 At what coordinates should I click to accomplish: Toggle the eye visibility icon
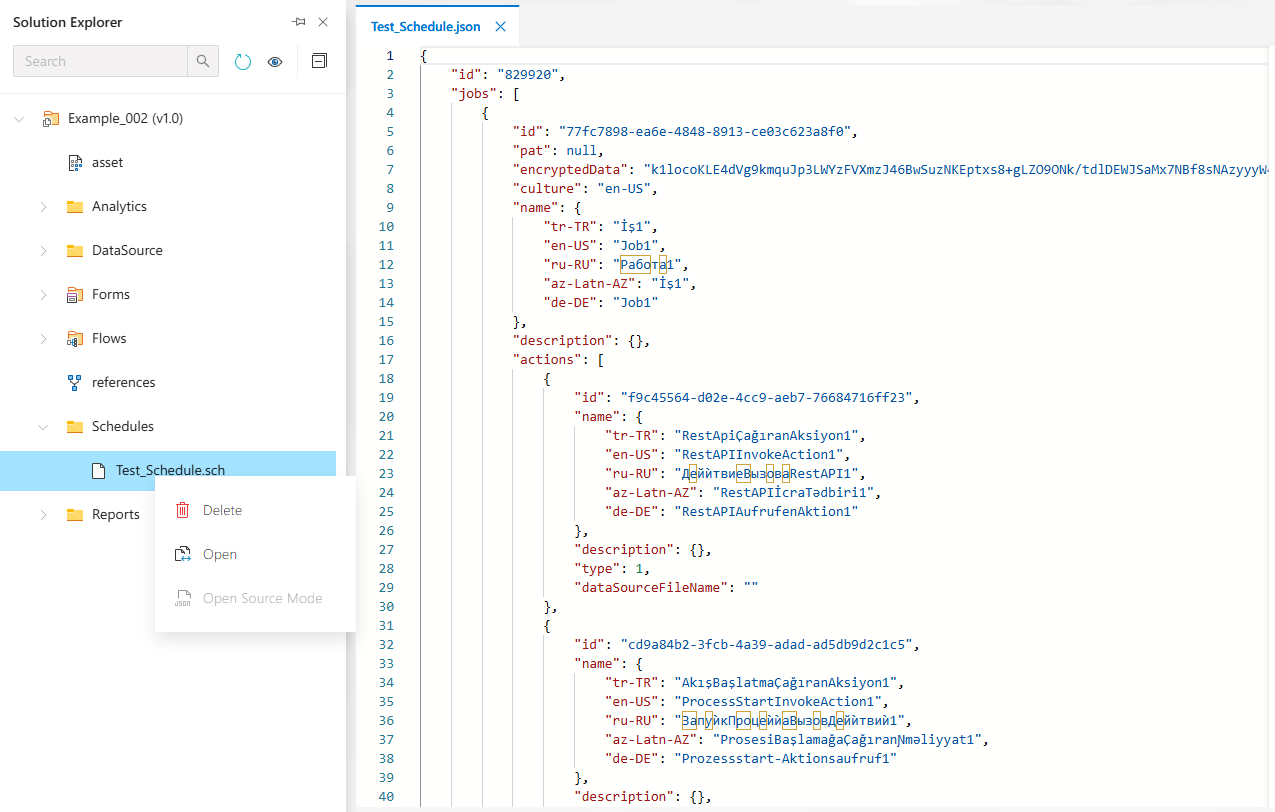pyautogui.click(x=275, y=62)
